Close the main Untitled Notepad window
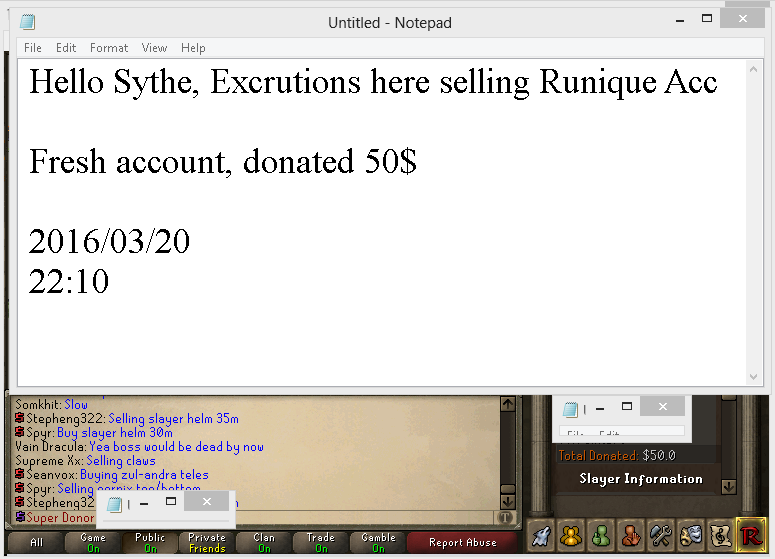 (743, 18)
